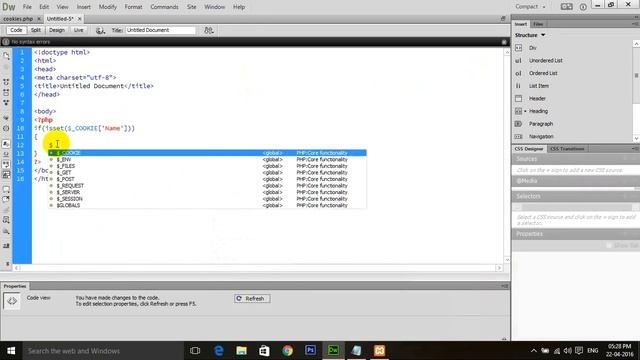Toggle Syntax Error Alerts in Info Bar
Viewport: 640px width, 360px height.
coord(6,175)
